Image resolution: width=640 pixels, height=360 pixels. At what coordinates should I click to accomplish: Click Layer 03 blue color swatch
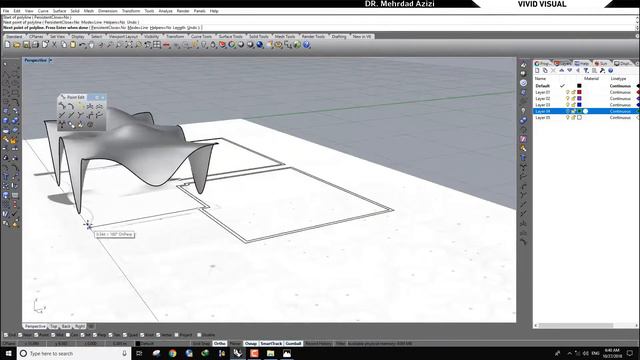point(579,105)
